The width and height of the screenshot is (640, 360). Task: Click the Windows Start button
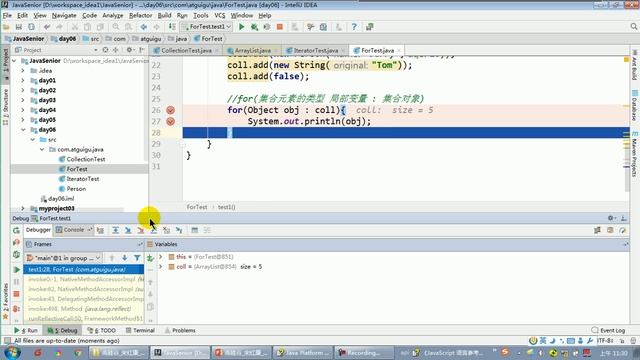tap(11, 352)
